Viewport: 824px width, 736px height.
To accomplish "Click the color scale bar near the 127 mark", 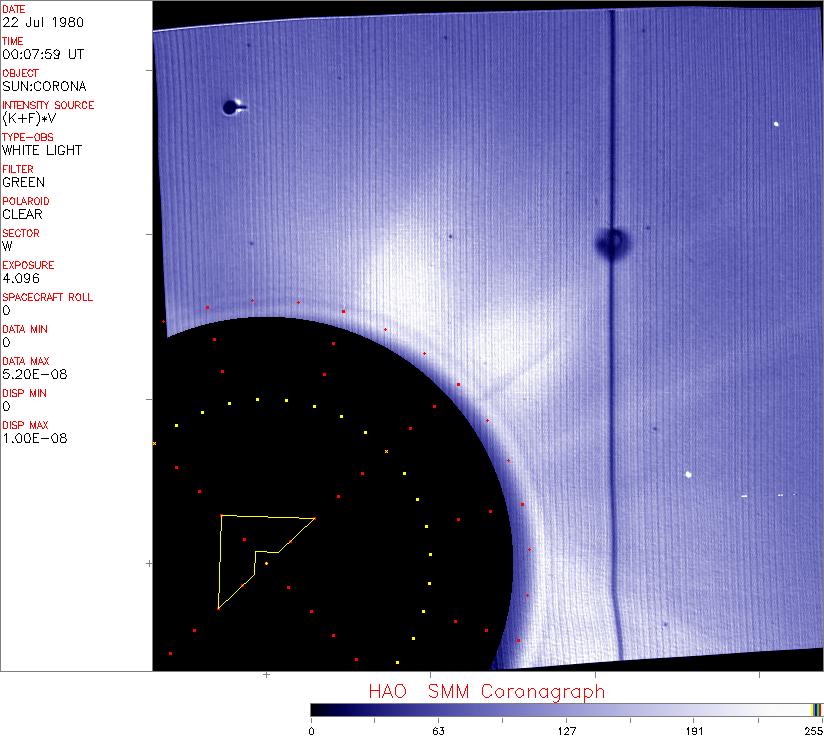I will coord(566,710).
